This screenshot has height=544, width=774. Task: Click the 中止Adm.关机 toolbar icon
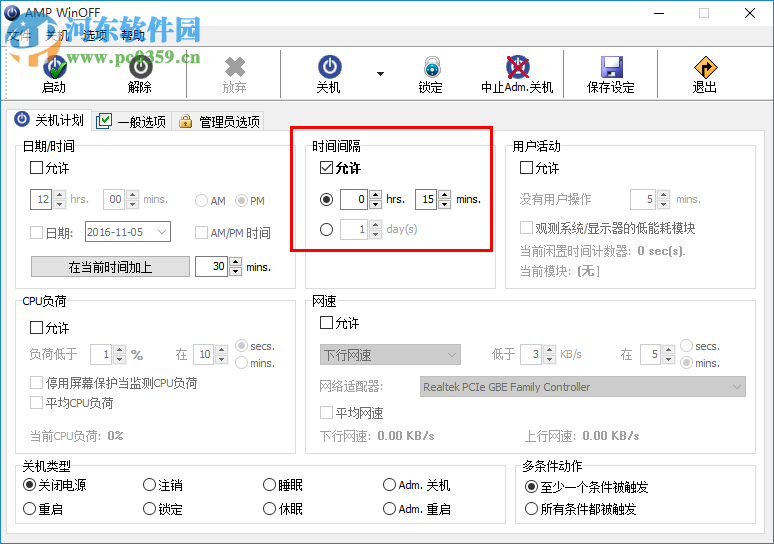(517, 67)
